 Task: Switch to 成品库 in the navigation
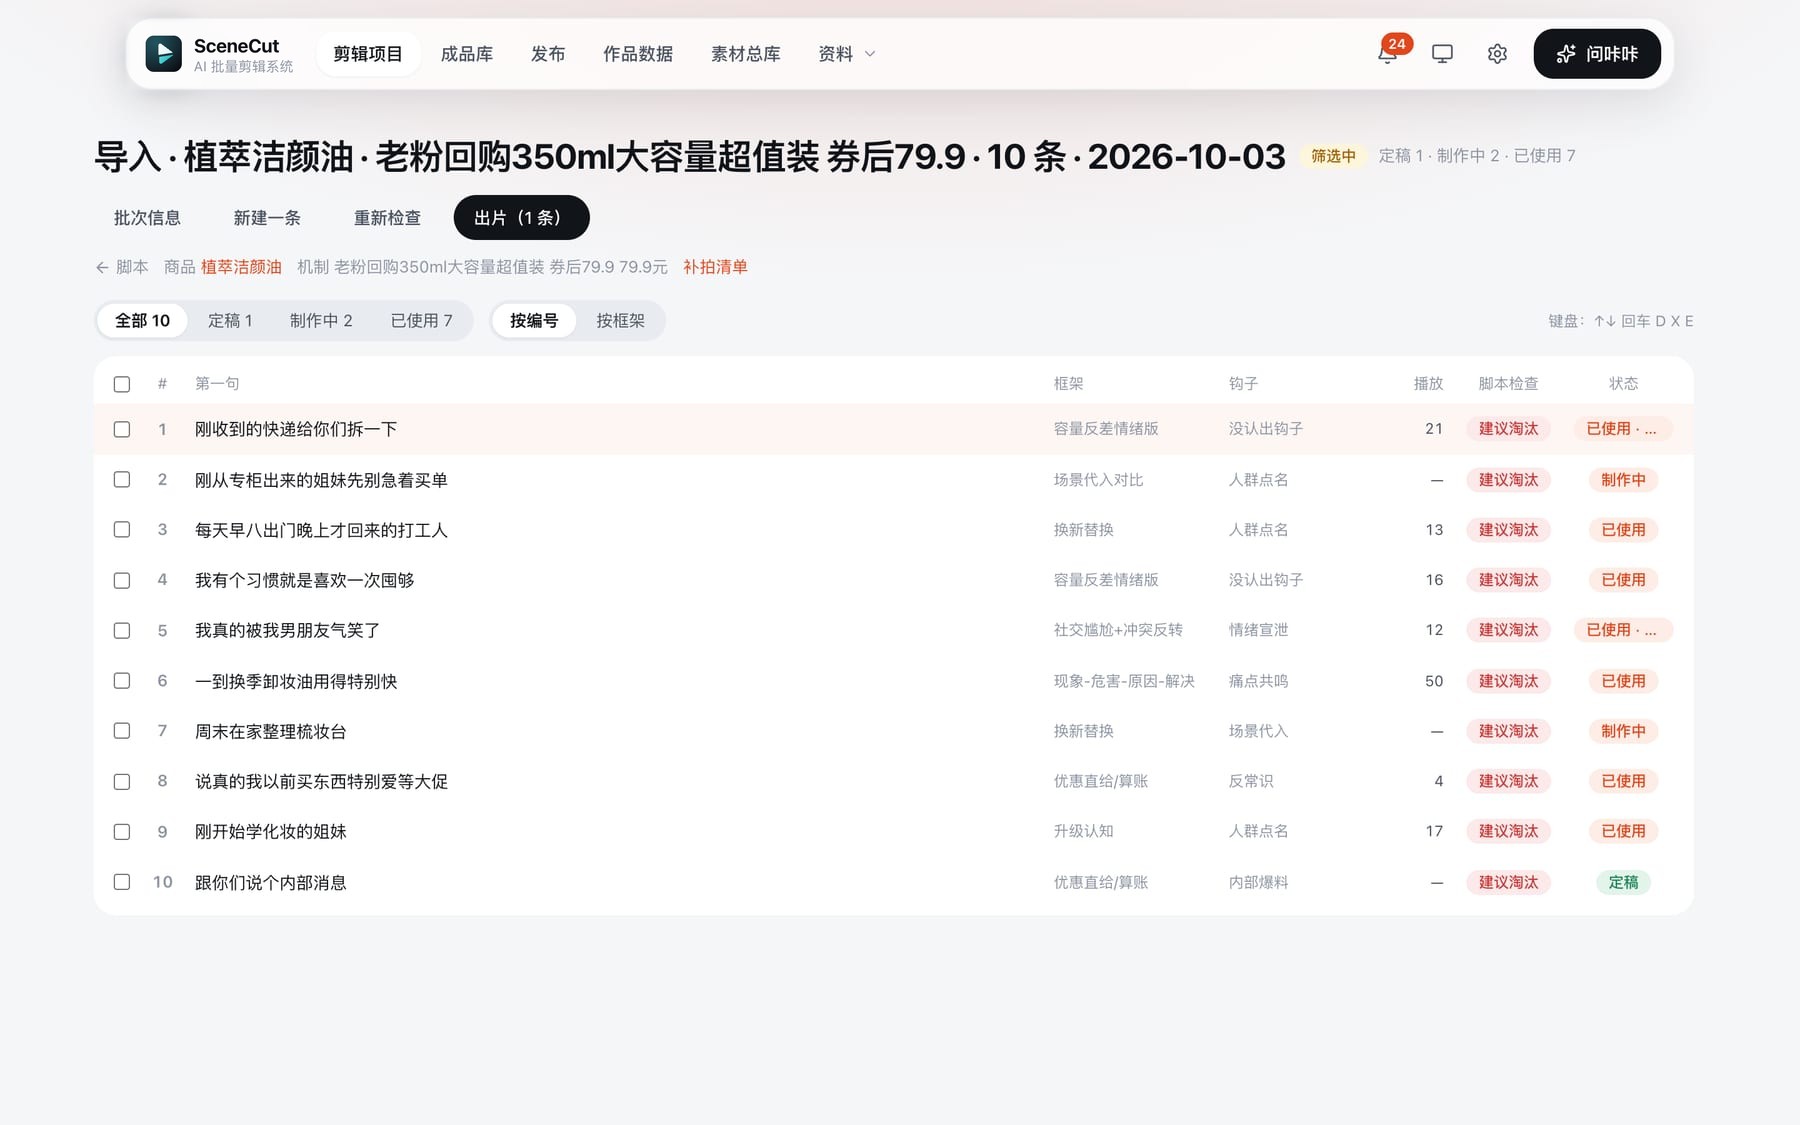point(467,54)
